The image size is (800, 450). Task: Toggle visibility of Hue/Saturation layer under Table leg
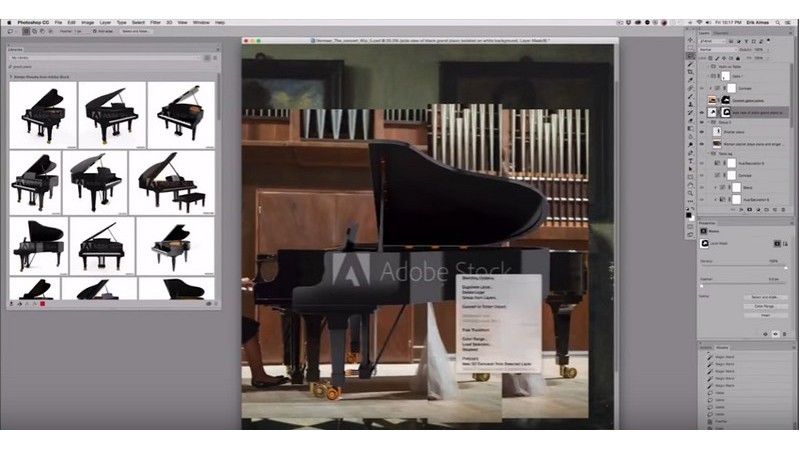tap(702, 163)
